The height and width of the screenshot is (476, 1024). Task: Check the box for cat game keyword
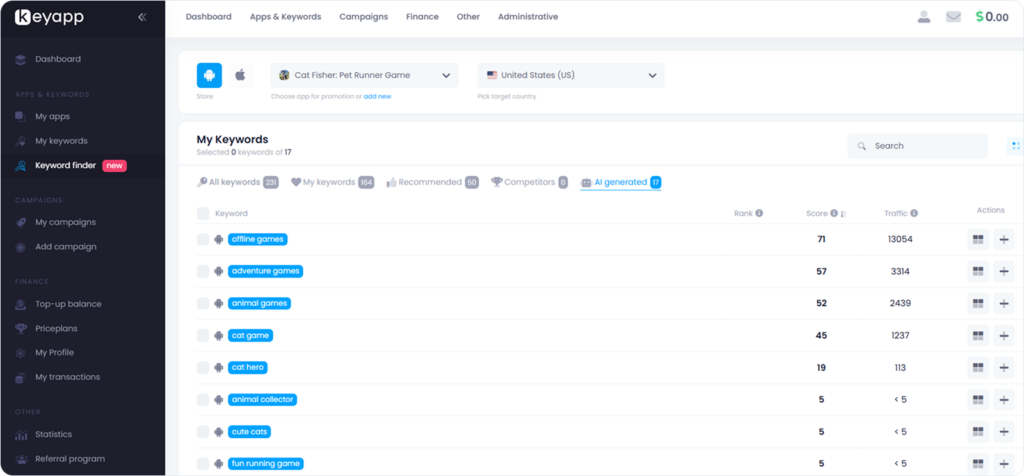tap(203, 335)
